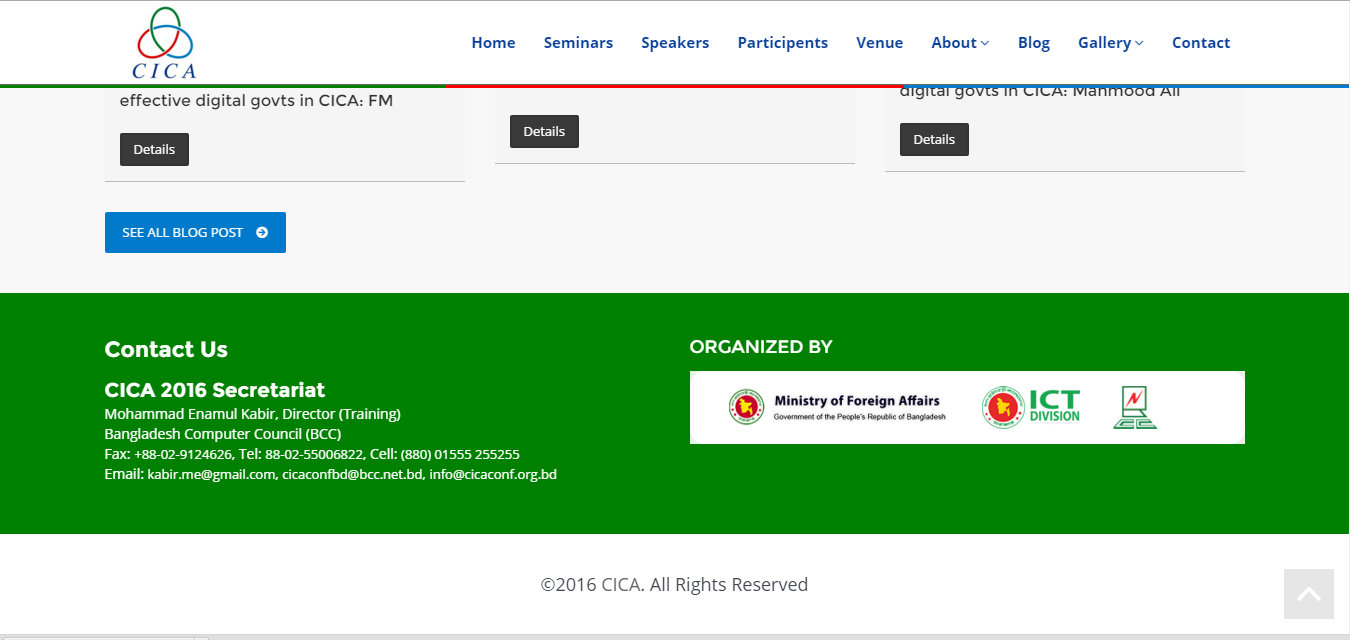Image resolution: width=1350 pixels, height=640 pixels.
Task: Navigate to Participents page
Action: click(x=782, y=43)
